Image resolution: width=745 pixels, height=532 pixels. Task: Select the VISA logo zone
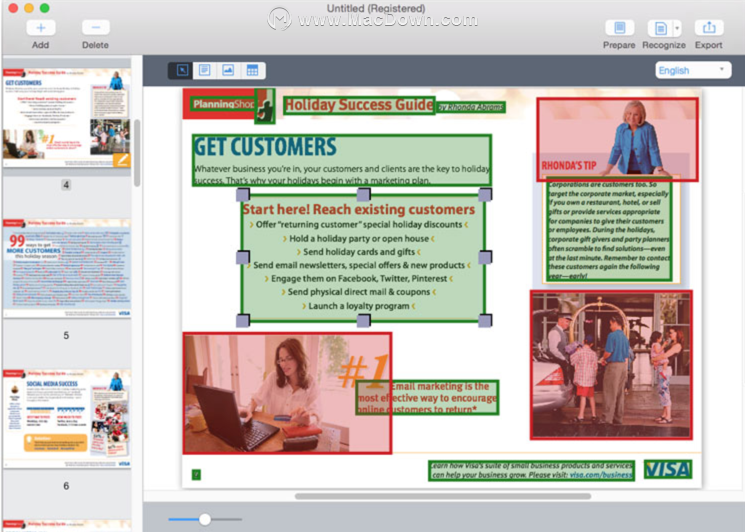click(668, 469)
